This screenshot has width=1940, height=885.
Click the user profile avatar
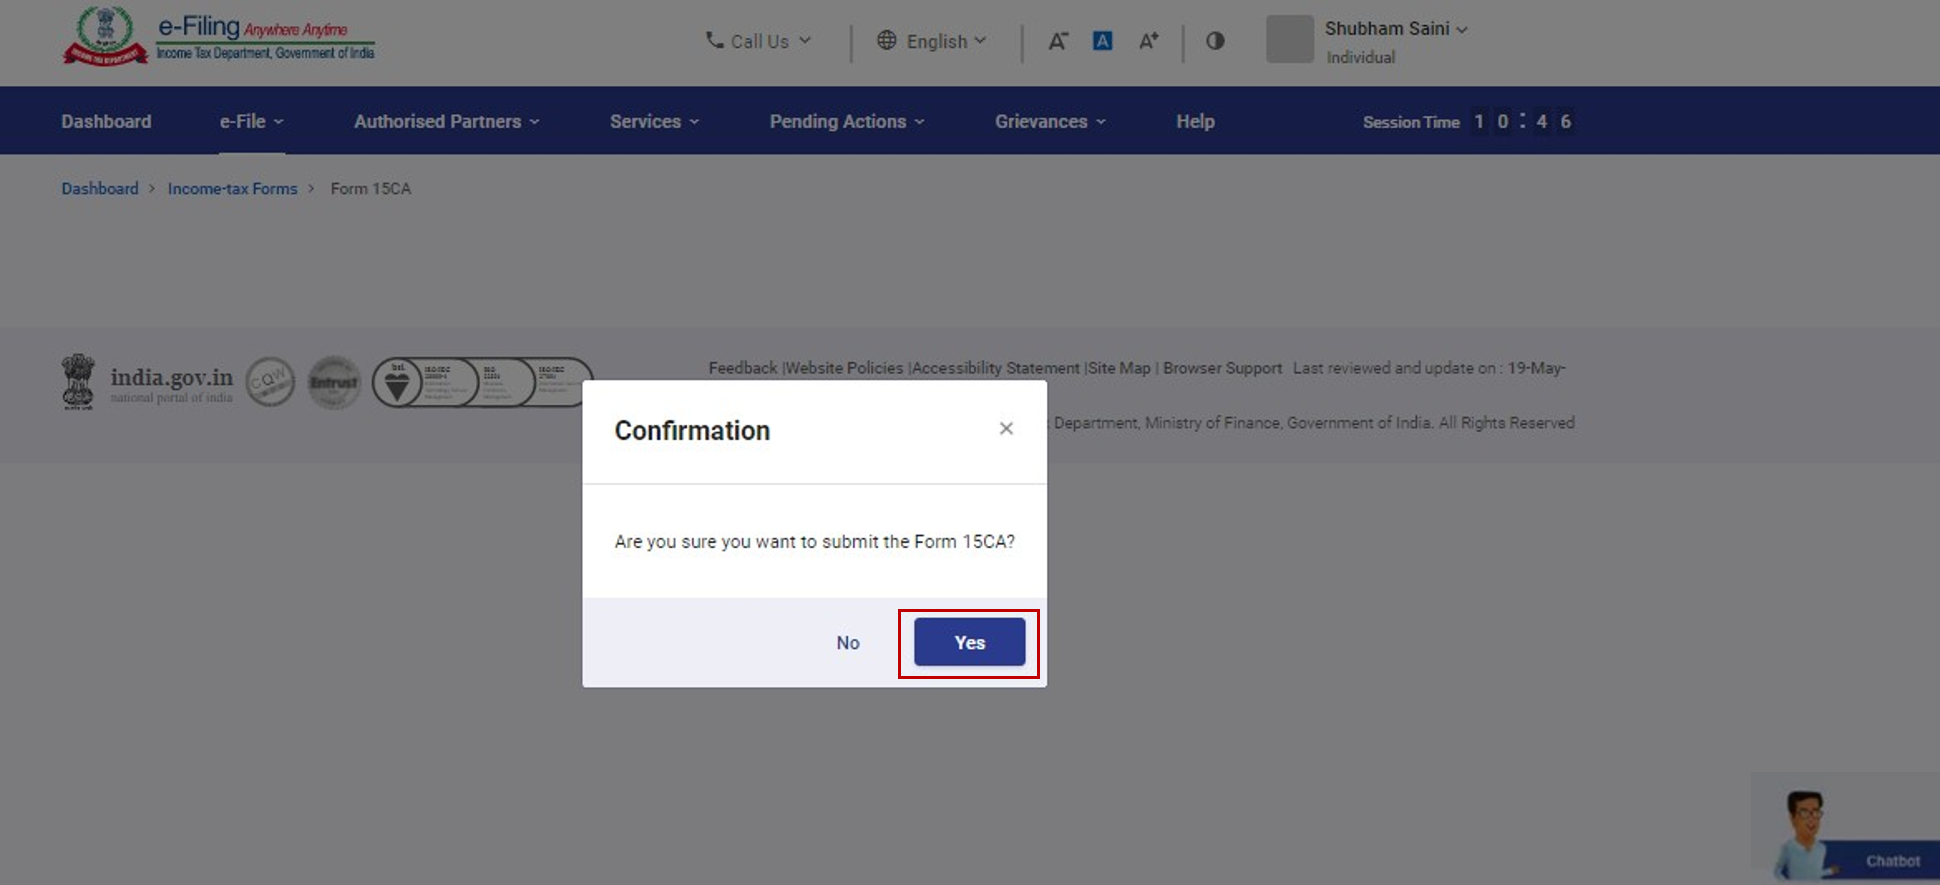click(x=1289, y=40)
